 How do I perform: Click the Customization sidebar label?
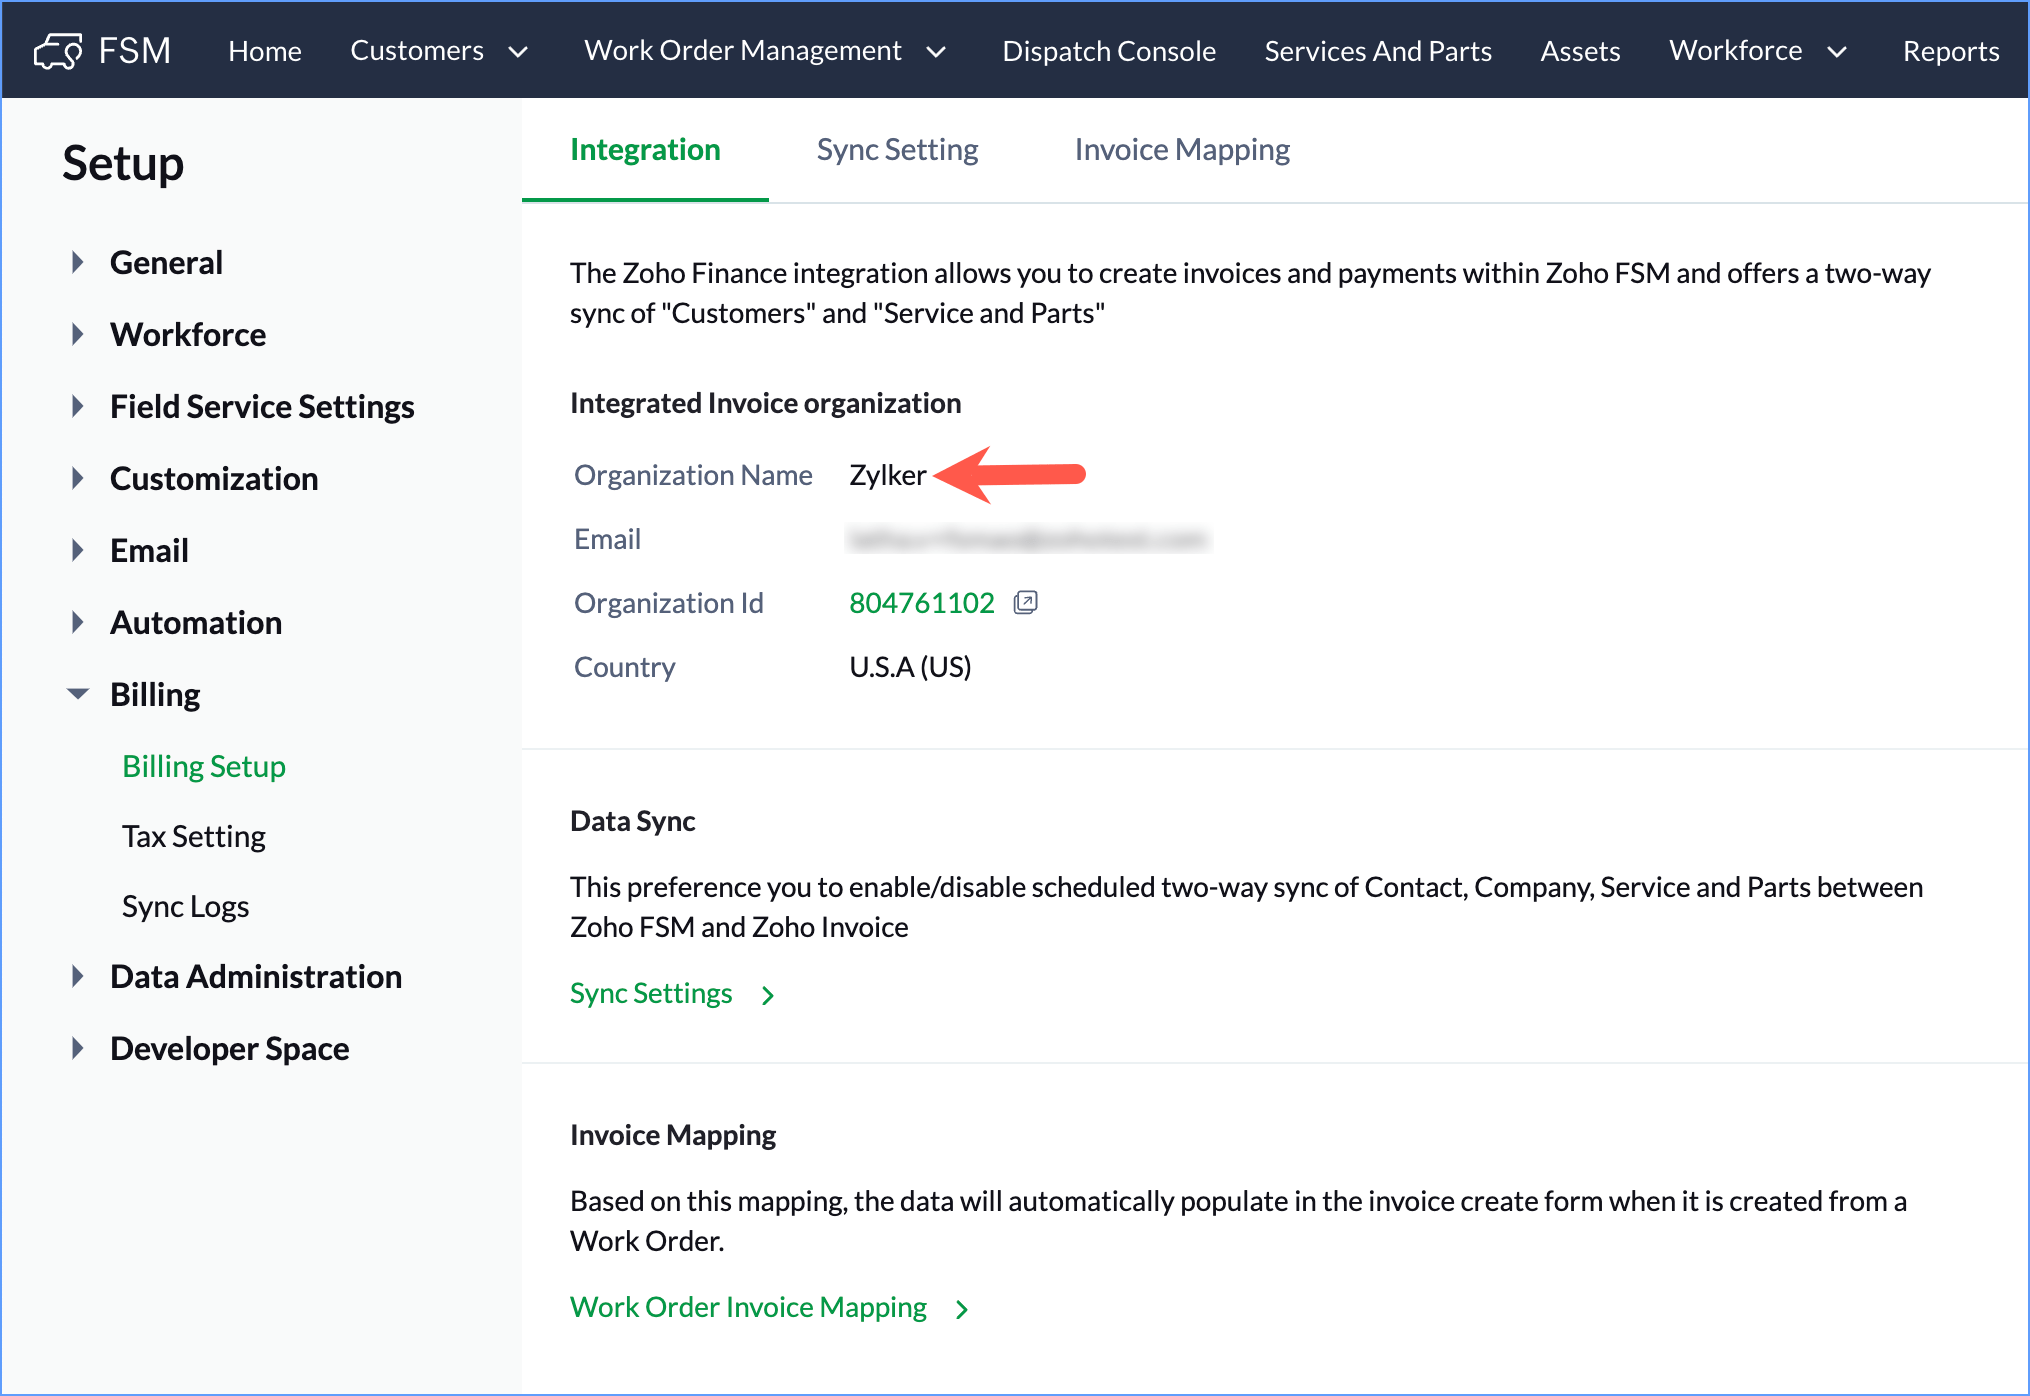(214, 479)
